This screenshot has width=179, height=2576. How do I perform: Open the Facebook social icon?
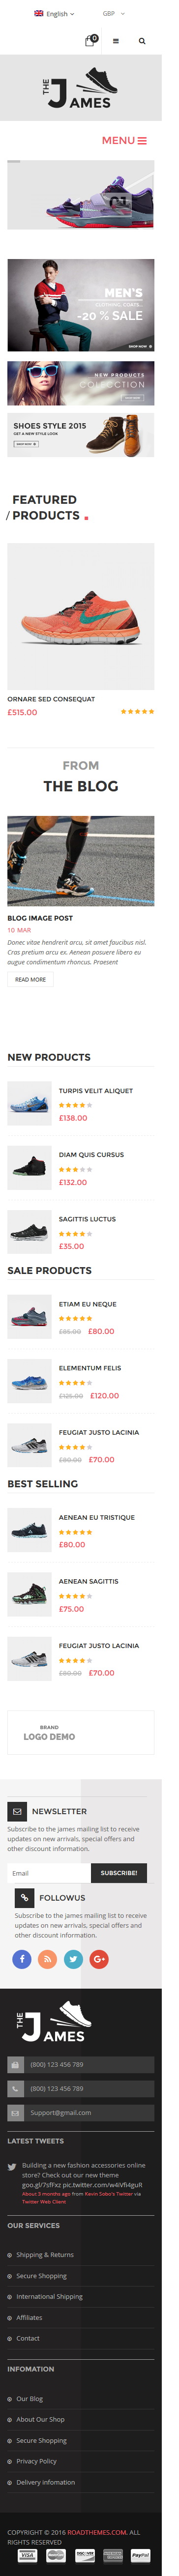pos(22,1958)
